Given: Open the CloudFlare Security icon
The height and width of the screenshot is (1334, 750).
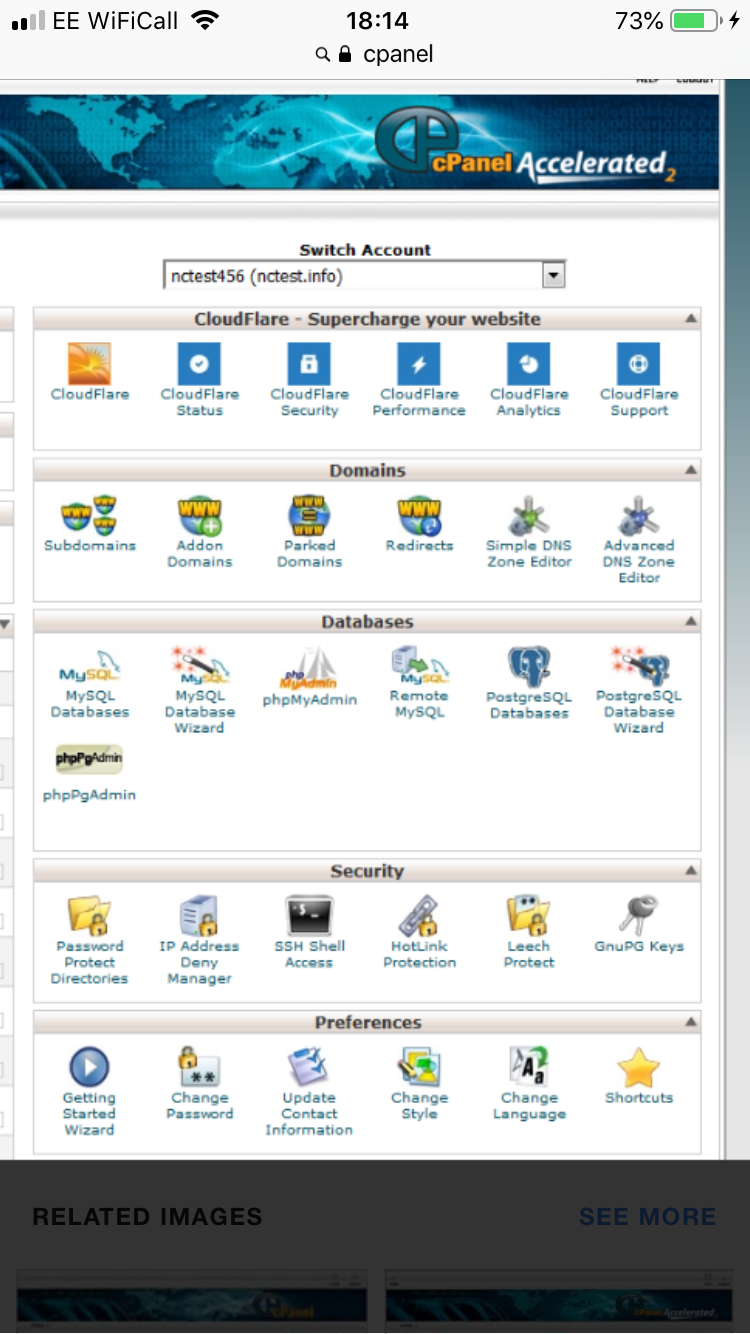Looking at the screenshot, I should click(309, 364).
